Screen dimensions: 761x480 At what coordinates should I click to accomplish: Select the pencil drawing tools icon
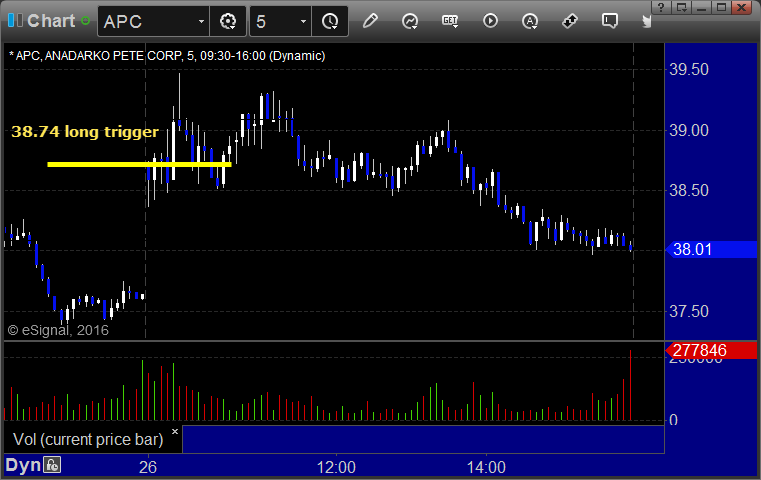click(x=370, y=21)
